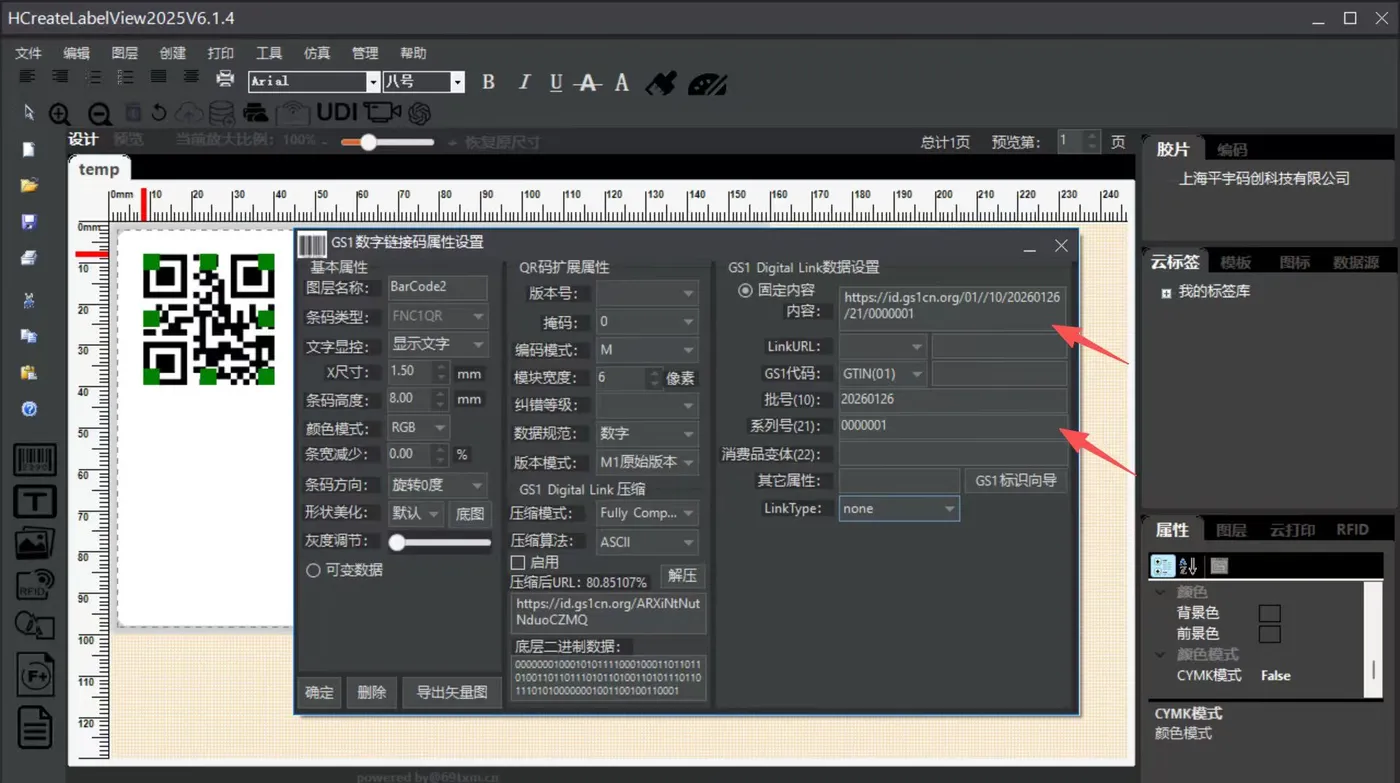This screenshot has height=783, width=1400.
Task: Select the image tool in the sidebar
Action: pyautogui.click(x=35, y=543)
